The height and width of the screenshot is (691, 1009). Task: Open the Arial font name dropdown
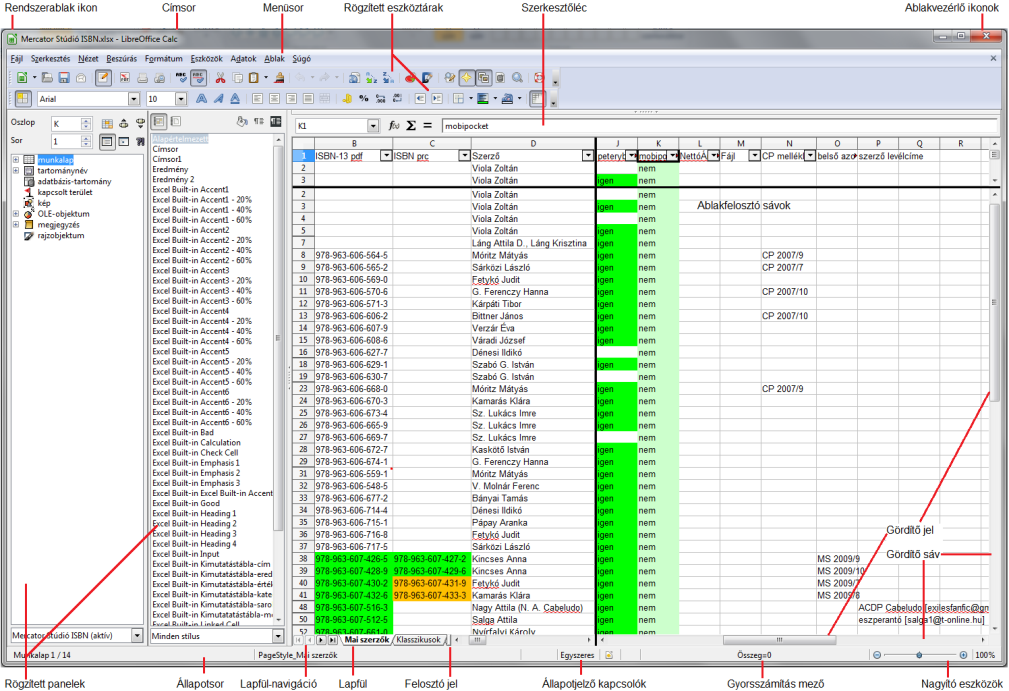[x=134, y=99]
